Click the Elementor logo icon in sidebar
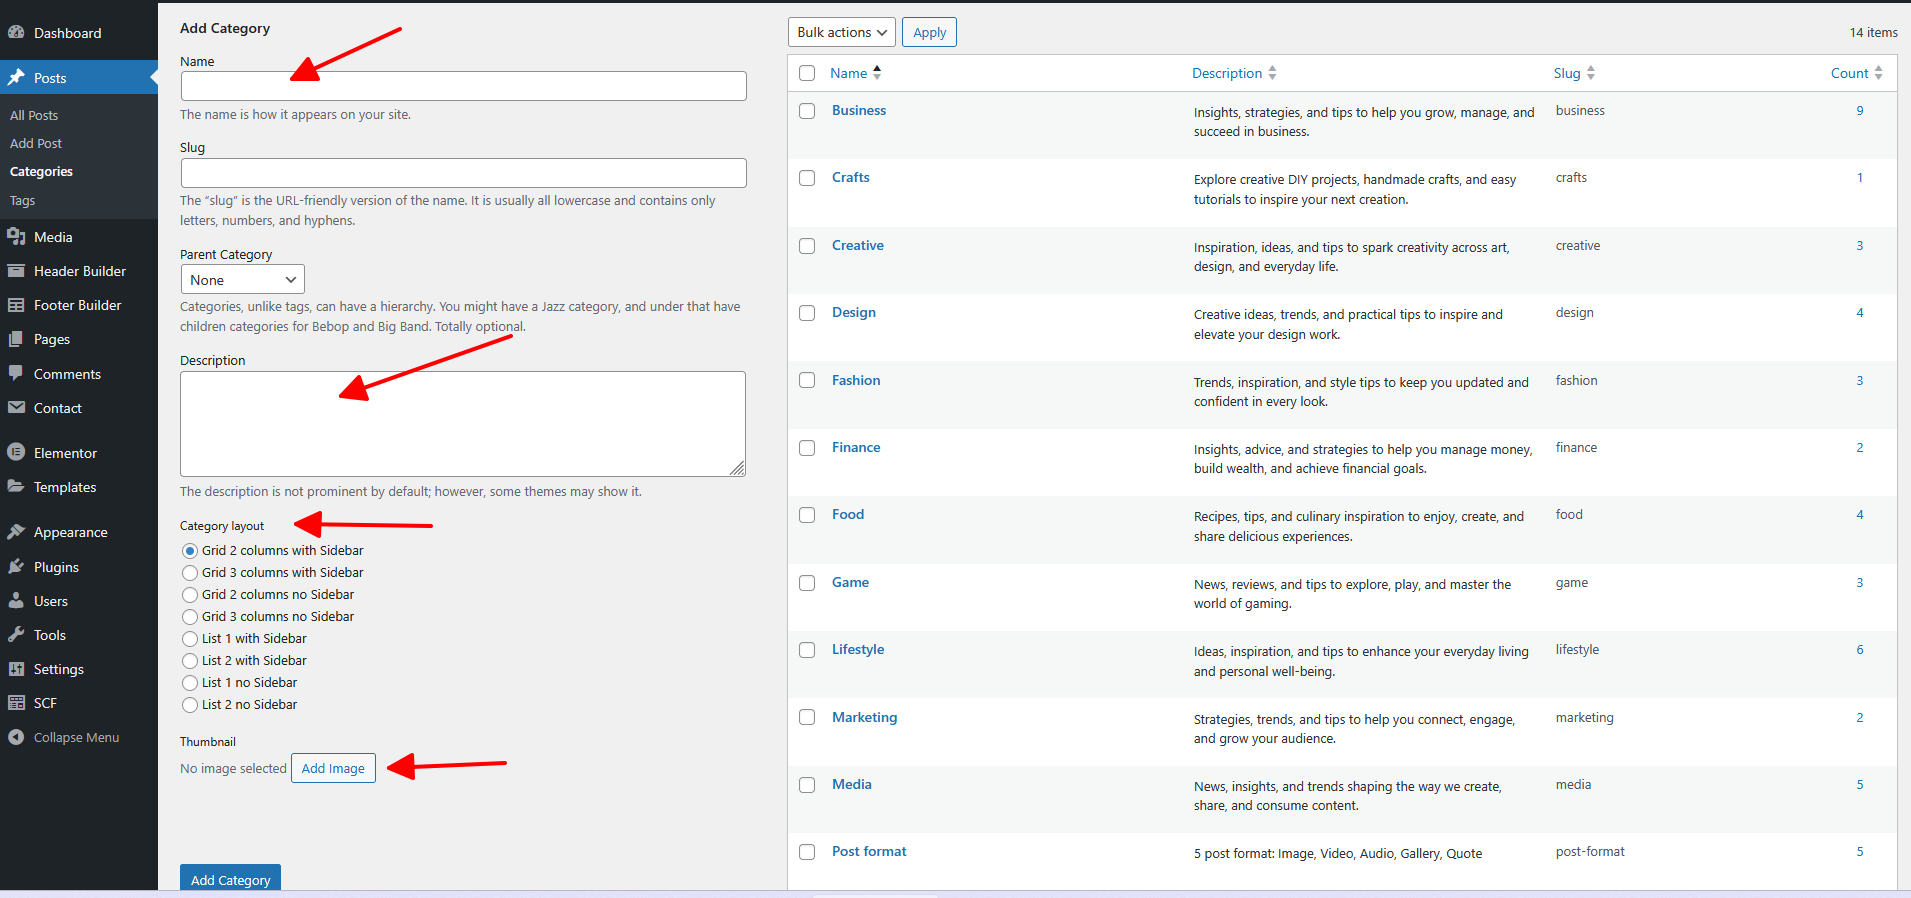 [x=16, y=453]
